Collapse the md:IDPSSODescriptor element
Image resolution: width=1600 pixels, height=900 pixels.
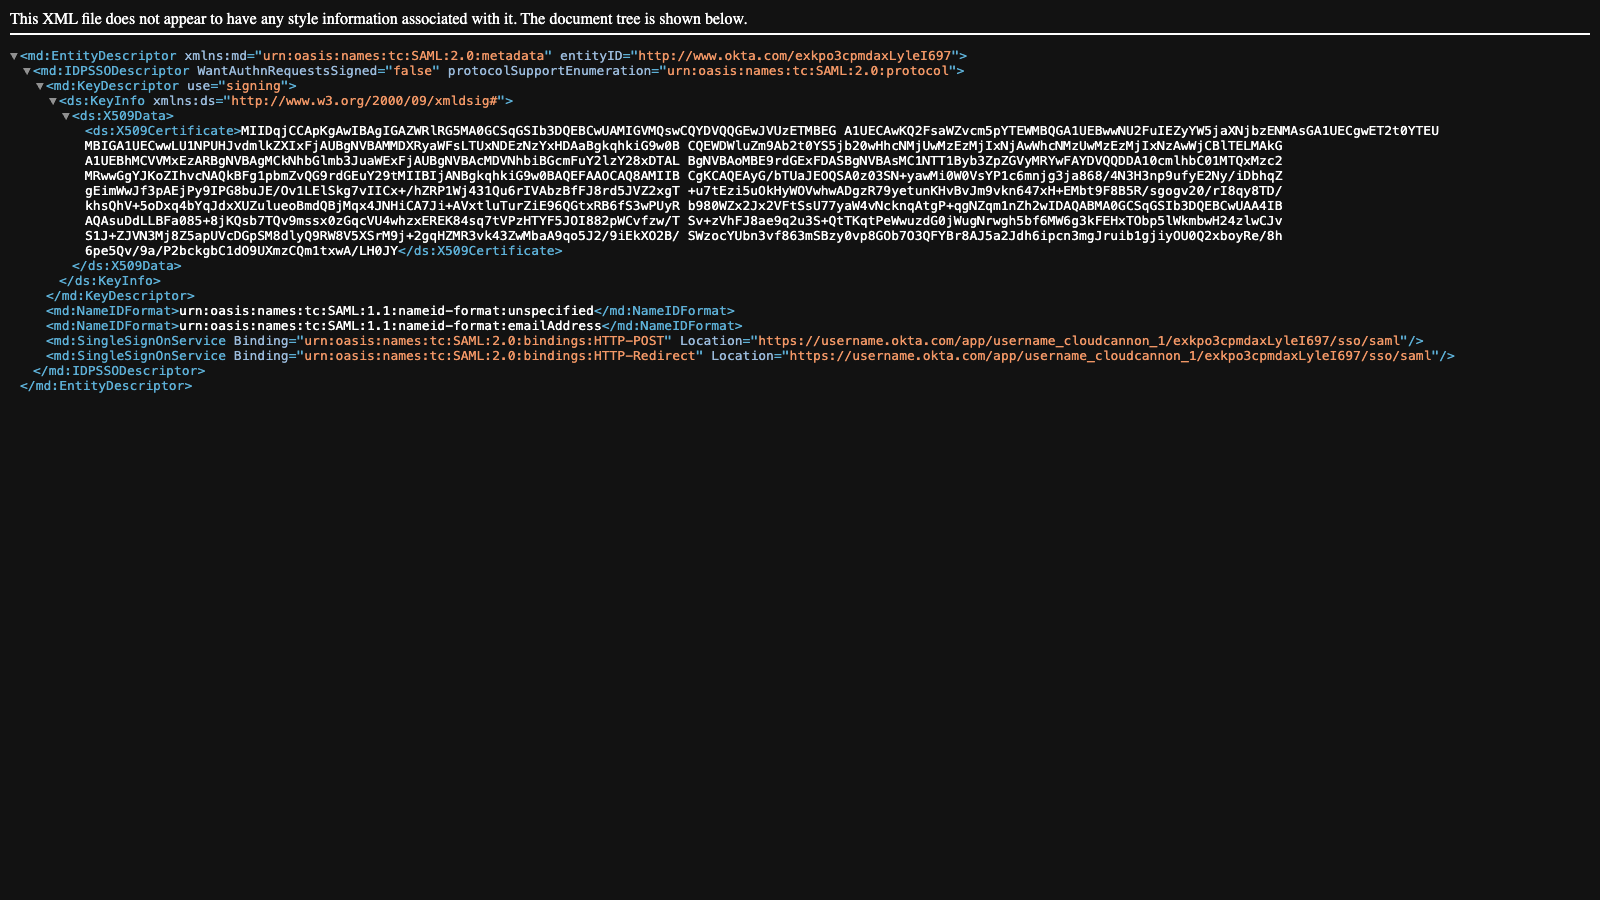pos(27,71)
